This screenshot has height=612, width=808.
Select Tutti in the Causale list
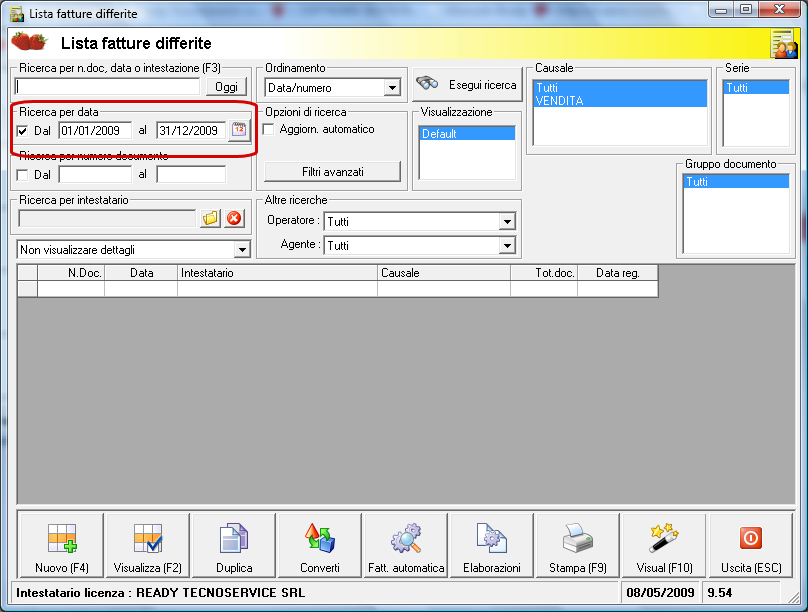[620, 88]
